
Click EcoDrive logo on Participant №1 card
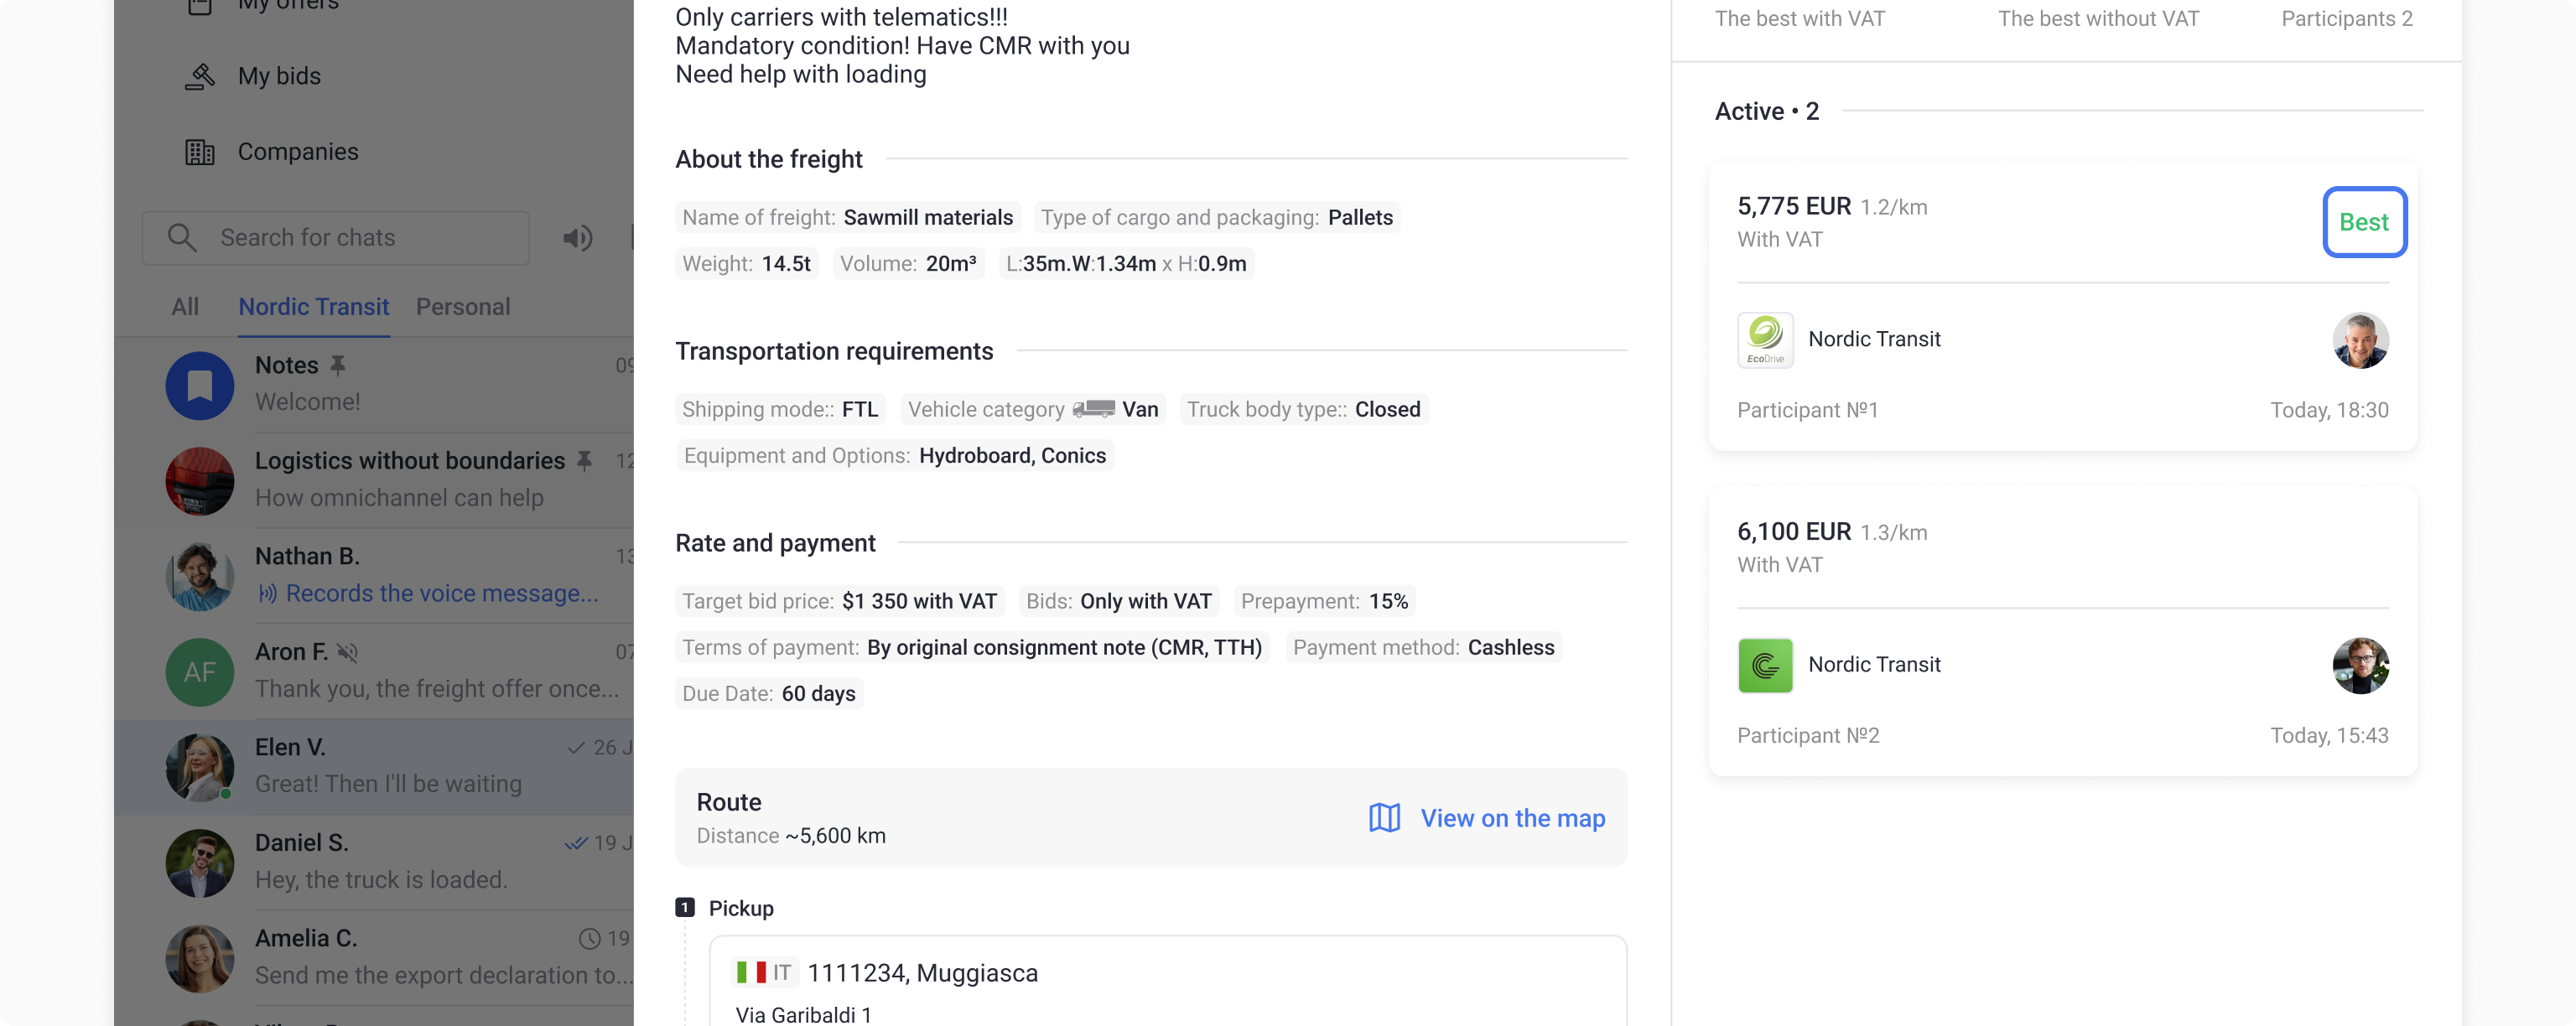pos(1765,340)
